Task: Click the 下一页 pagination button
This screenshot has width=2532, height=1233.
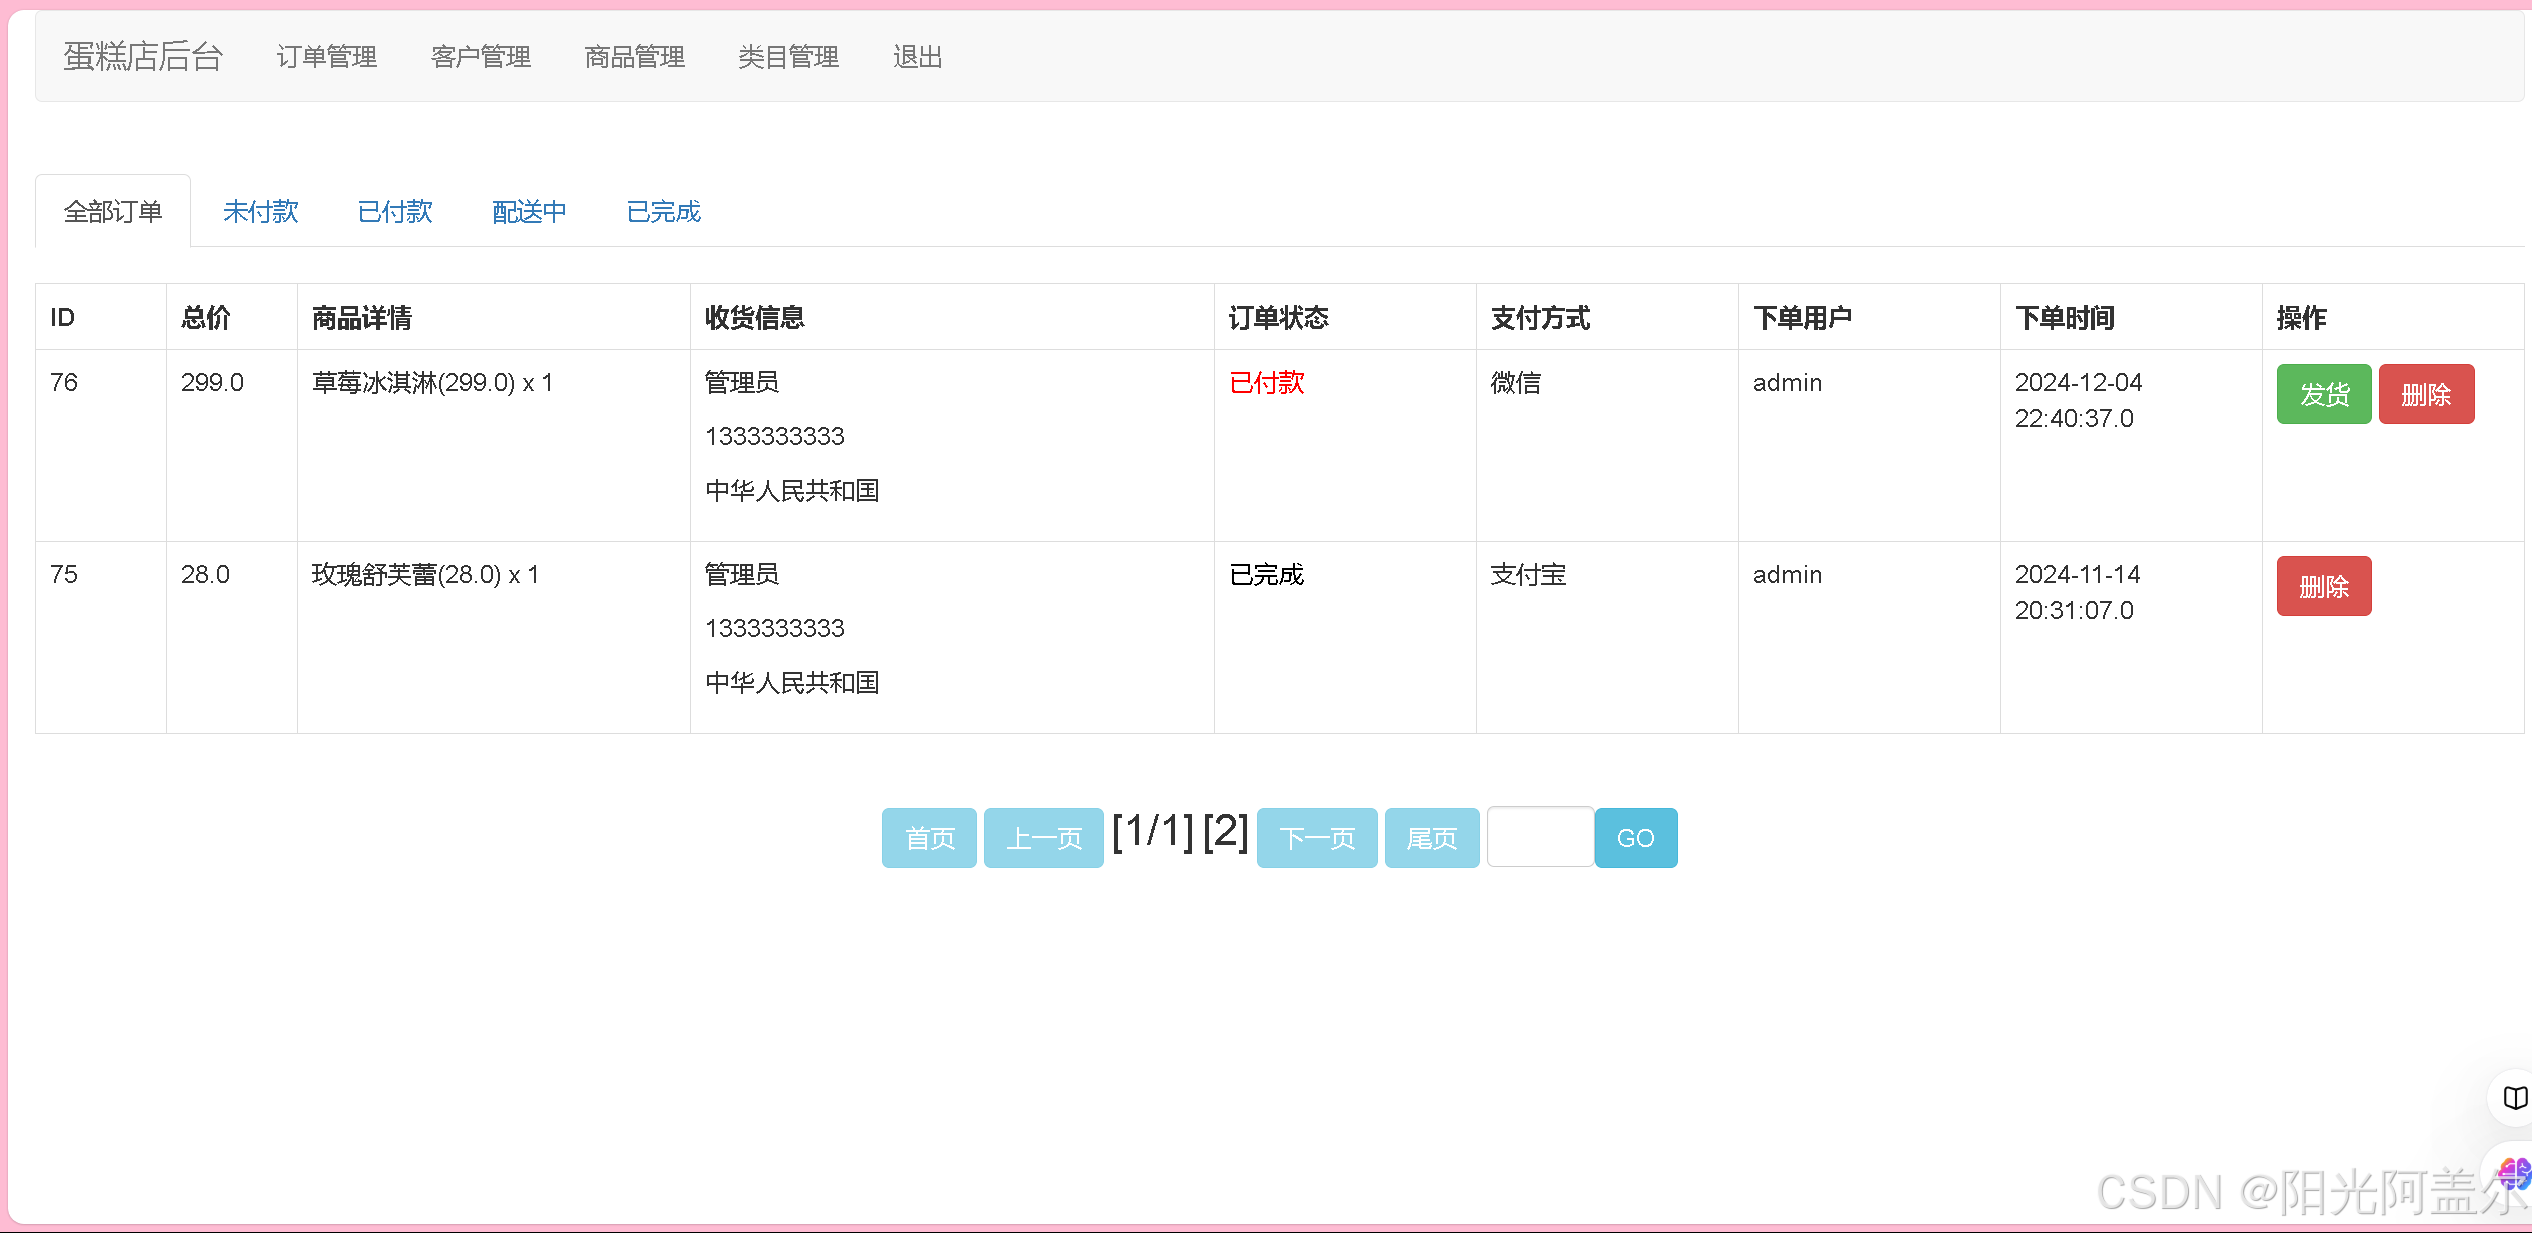Action: coord(1317,838)
